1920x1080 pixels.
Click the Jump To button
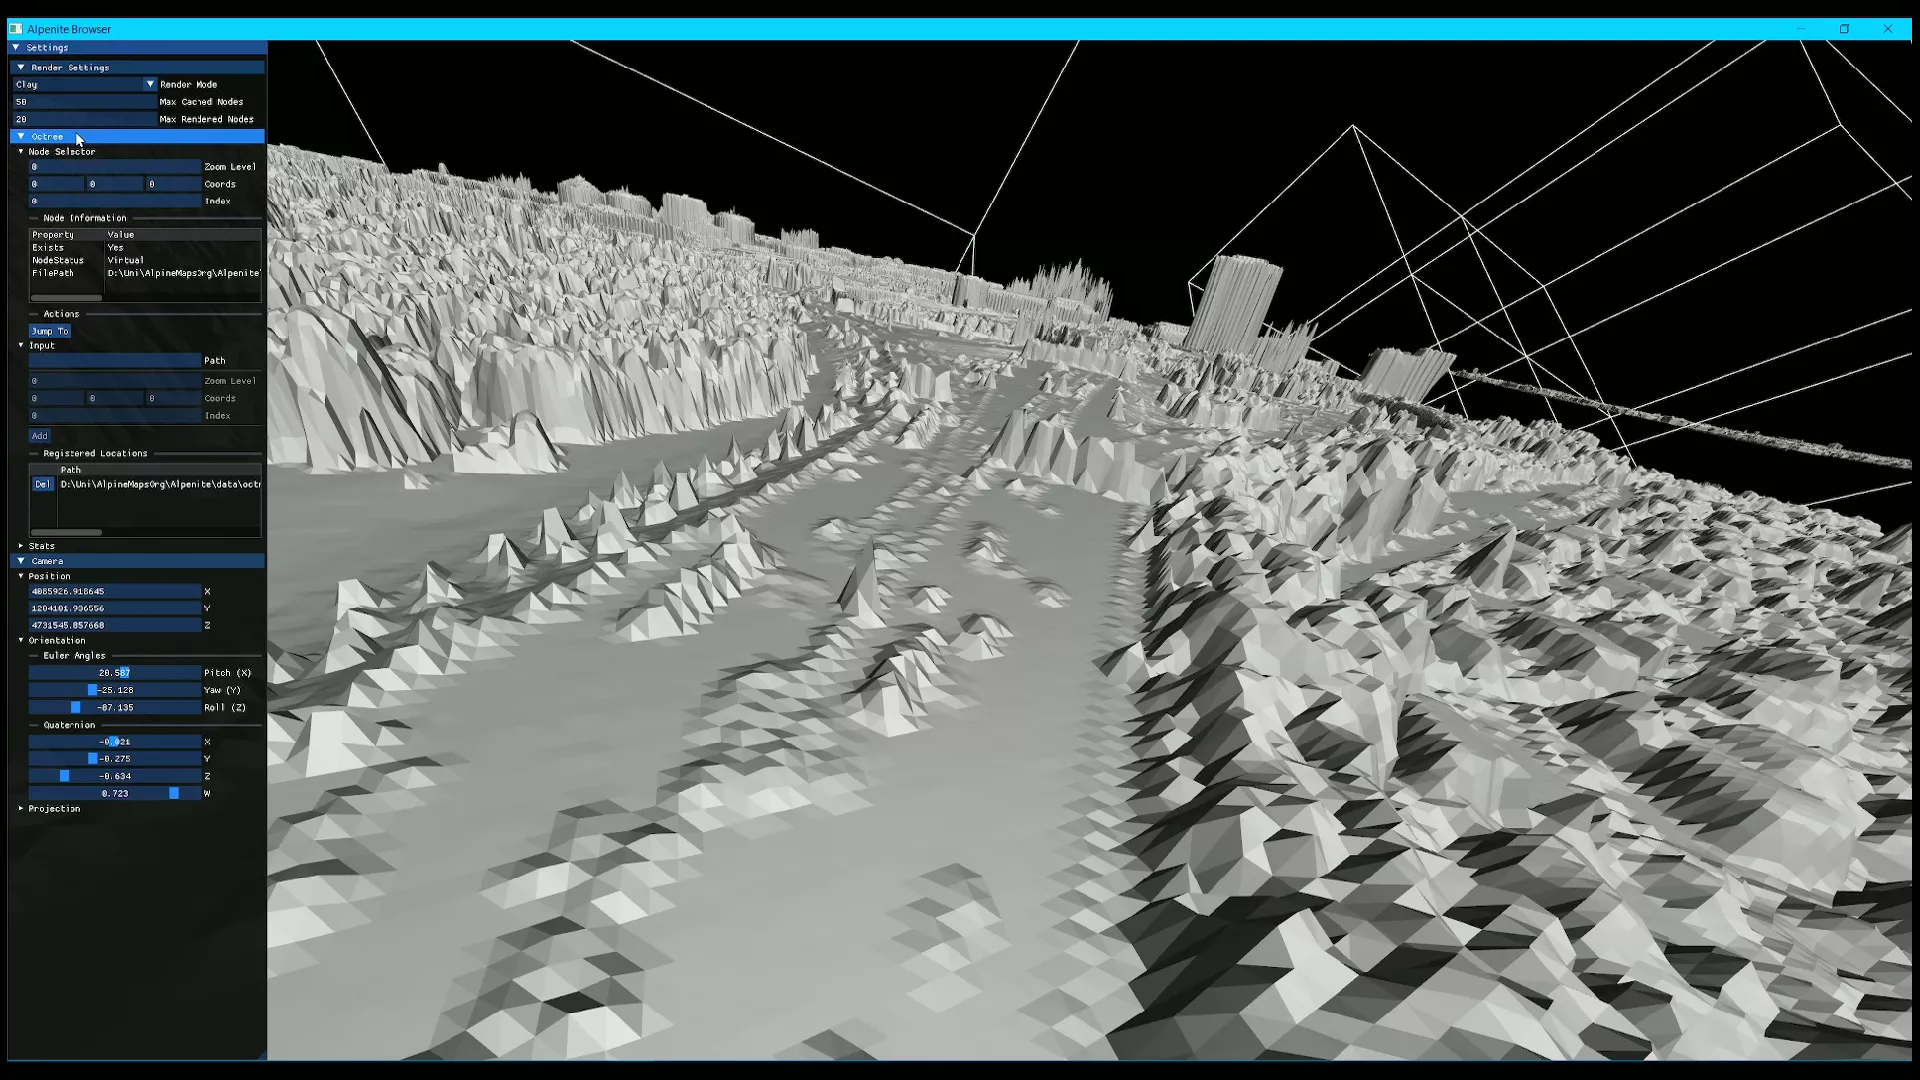[49, 331]
